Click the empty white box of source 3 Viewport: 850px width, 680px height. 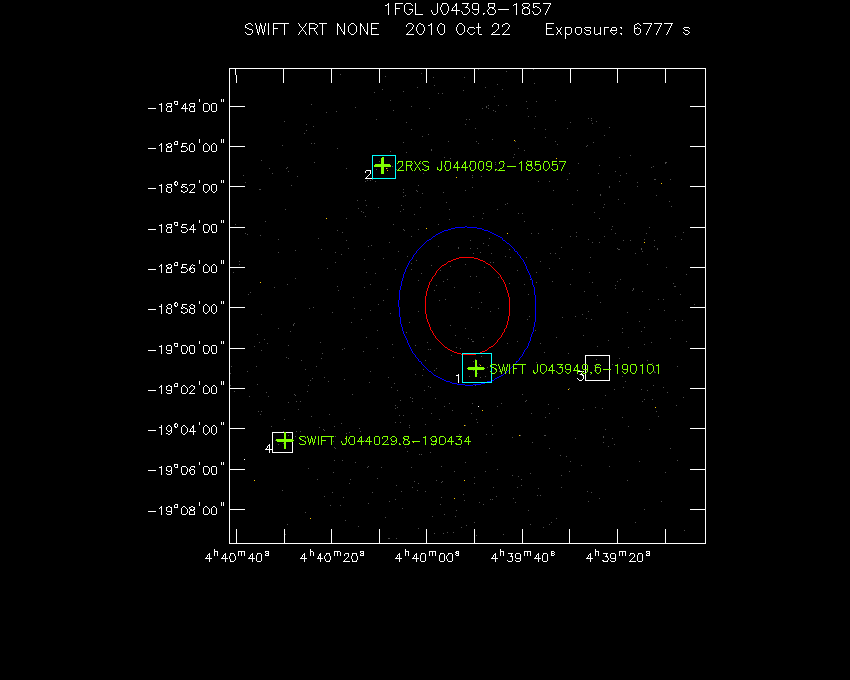597,368
